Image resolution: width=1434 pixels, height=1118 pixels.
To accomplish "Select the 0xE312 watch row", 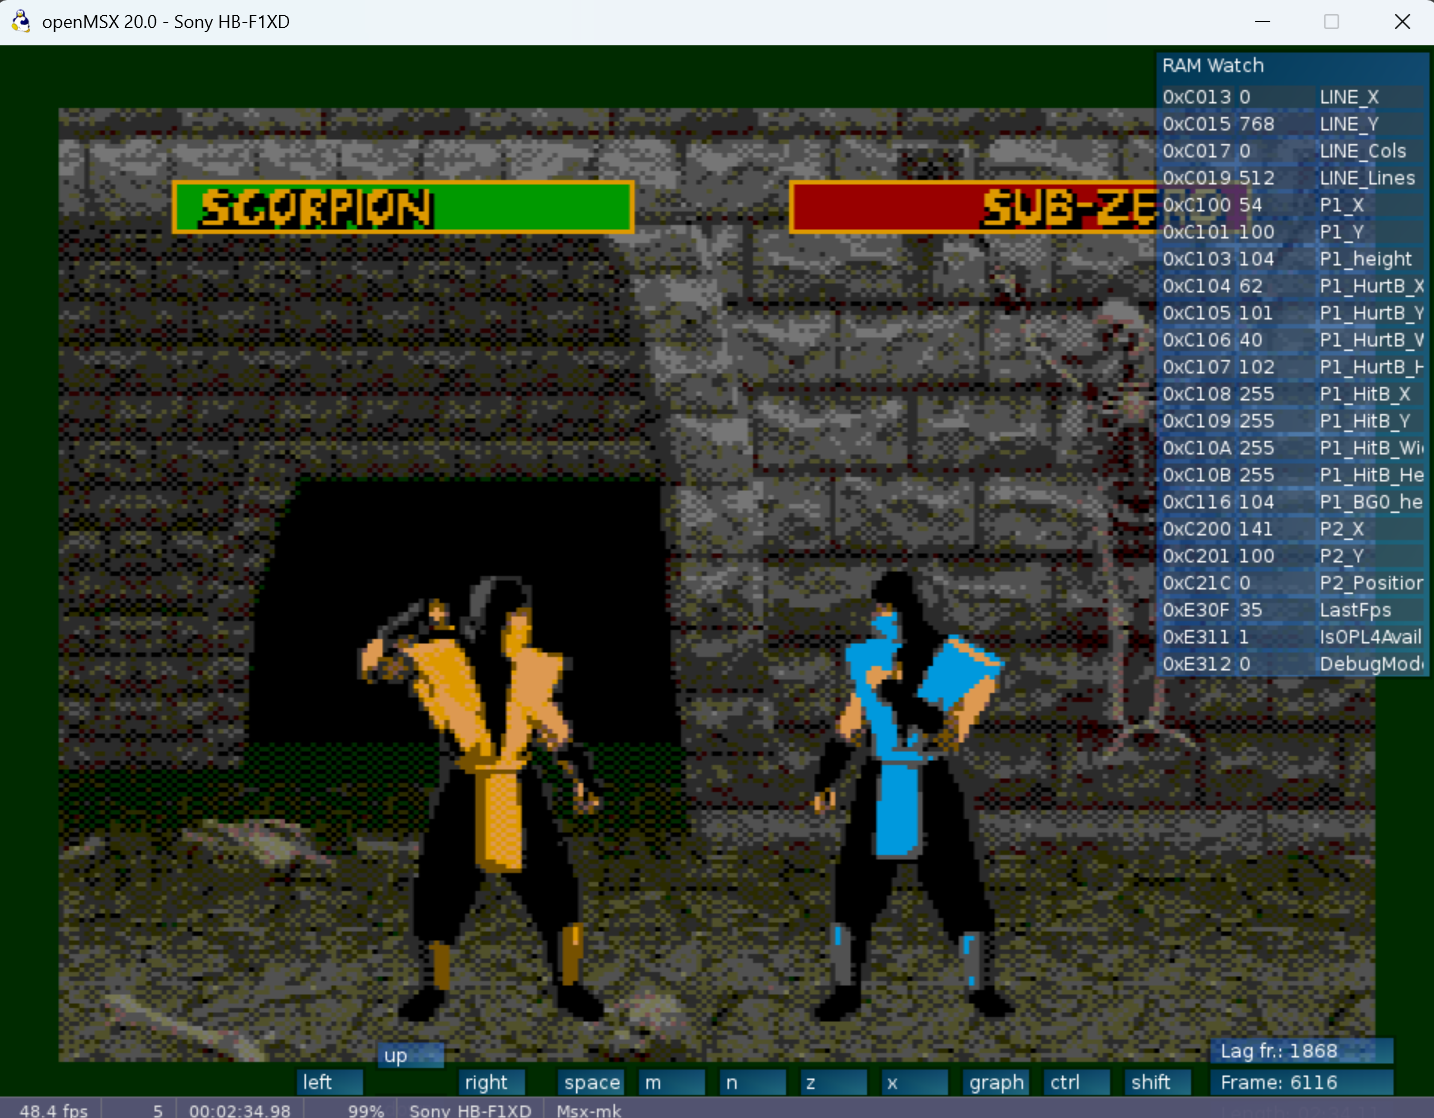I will click(x=1292, y=664).
